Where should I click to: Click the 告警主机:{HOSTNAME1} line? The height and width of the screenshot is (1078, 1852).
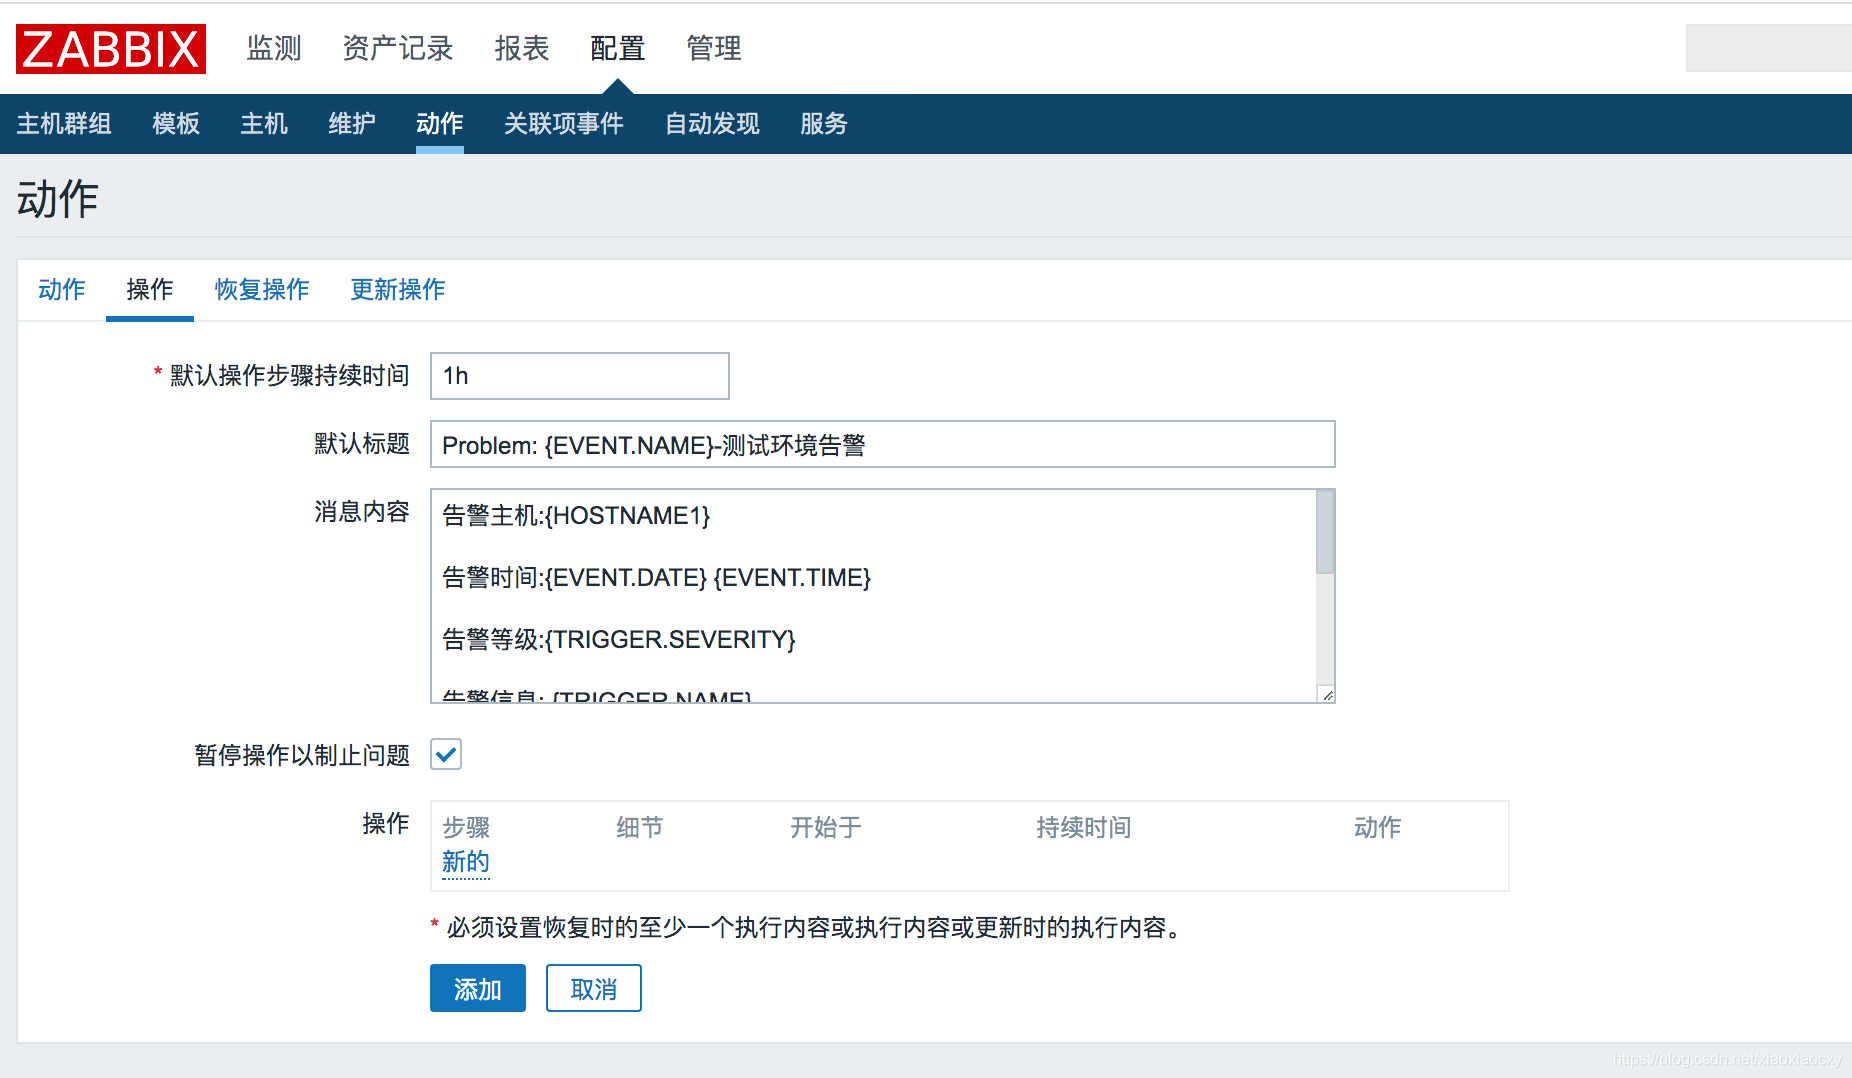576,516
